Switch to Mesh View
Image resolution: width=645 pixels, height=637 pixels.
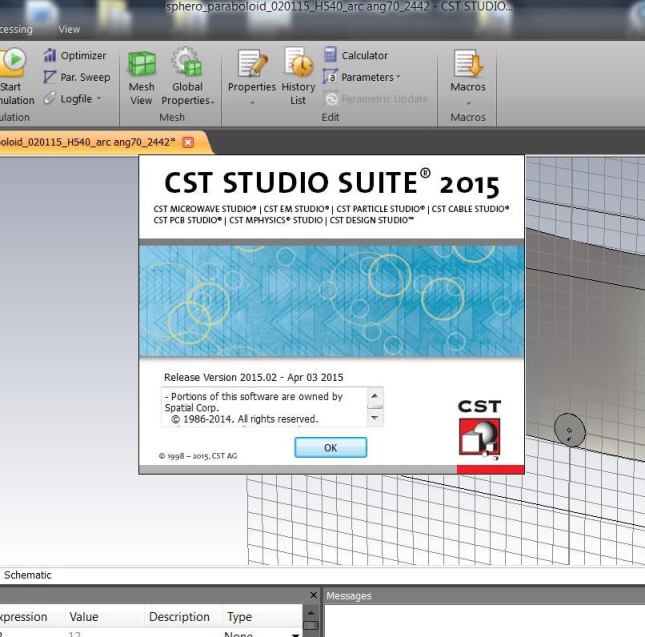(142, 78)
